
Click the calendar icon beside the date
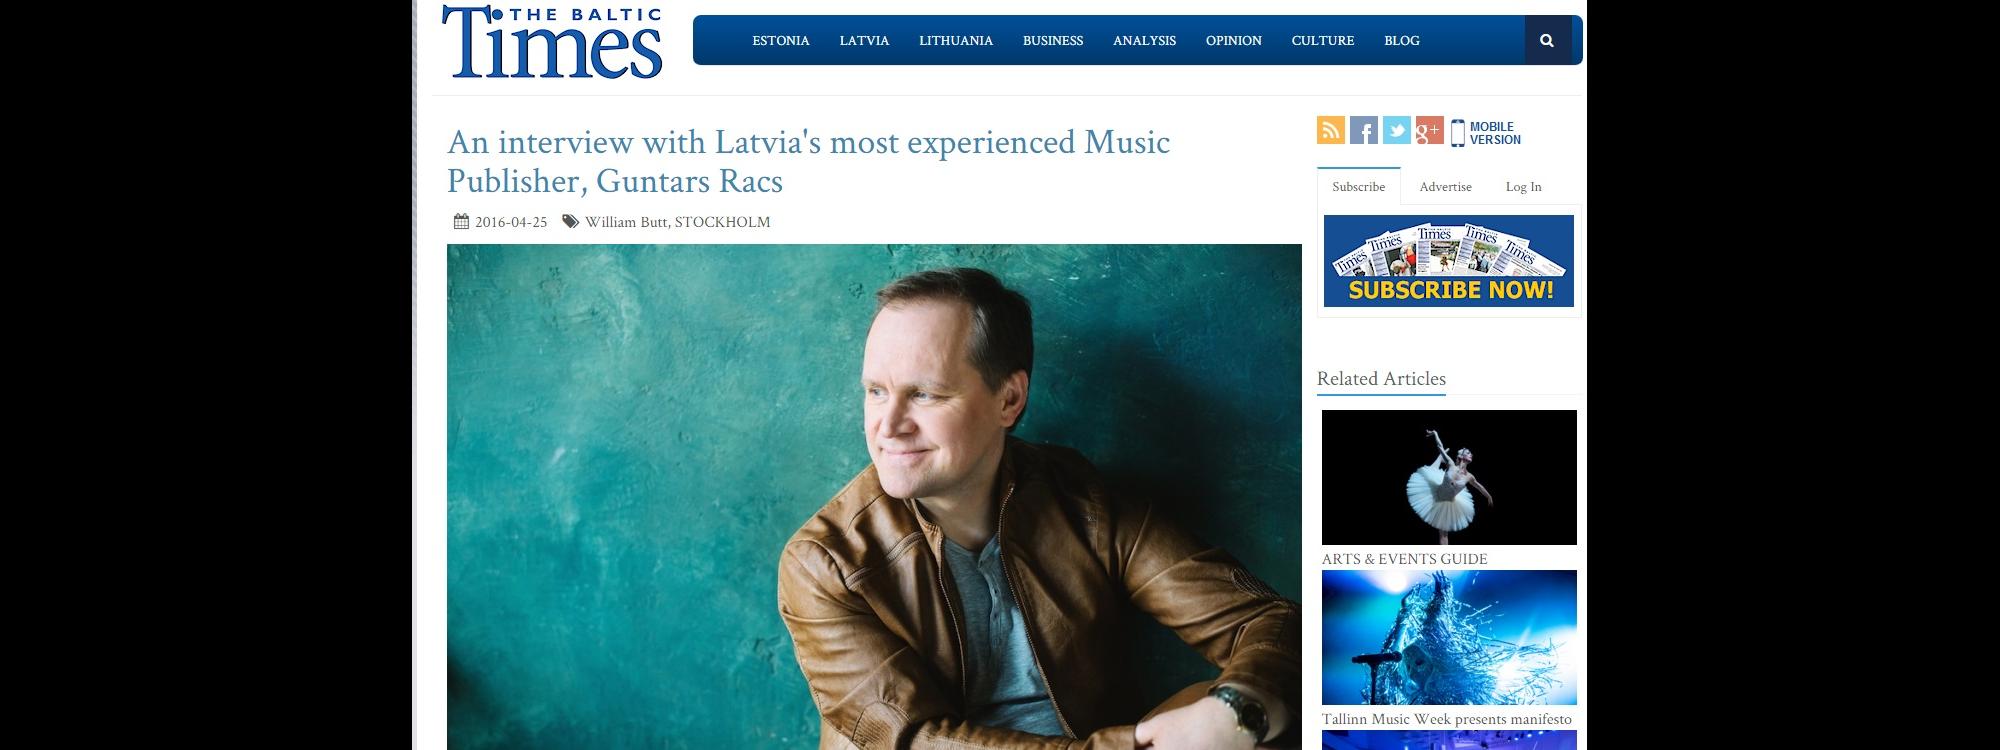[461, 222]
